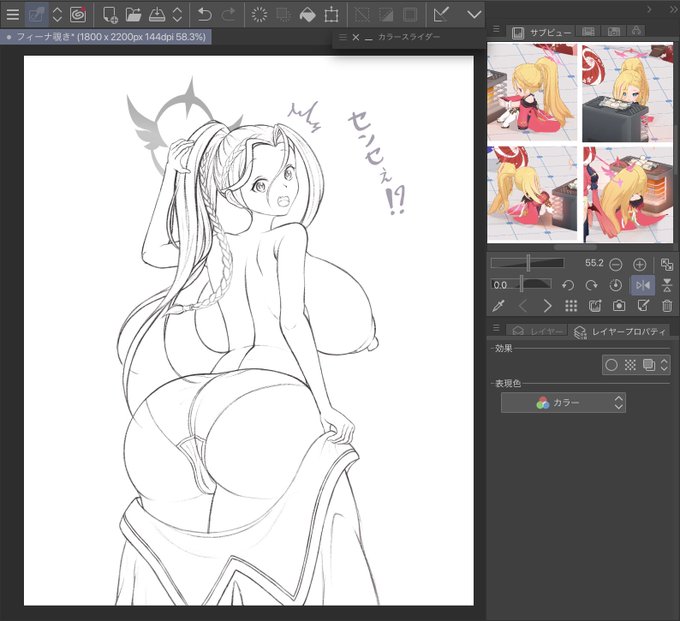Zoom out the Sub View image

(x=615, y=264)
